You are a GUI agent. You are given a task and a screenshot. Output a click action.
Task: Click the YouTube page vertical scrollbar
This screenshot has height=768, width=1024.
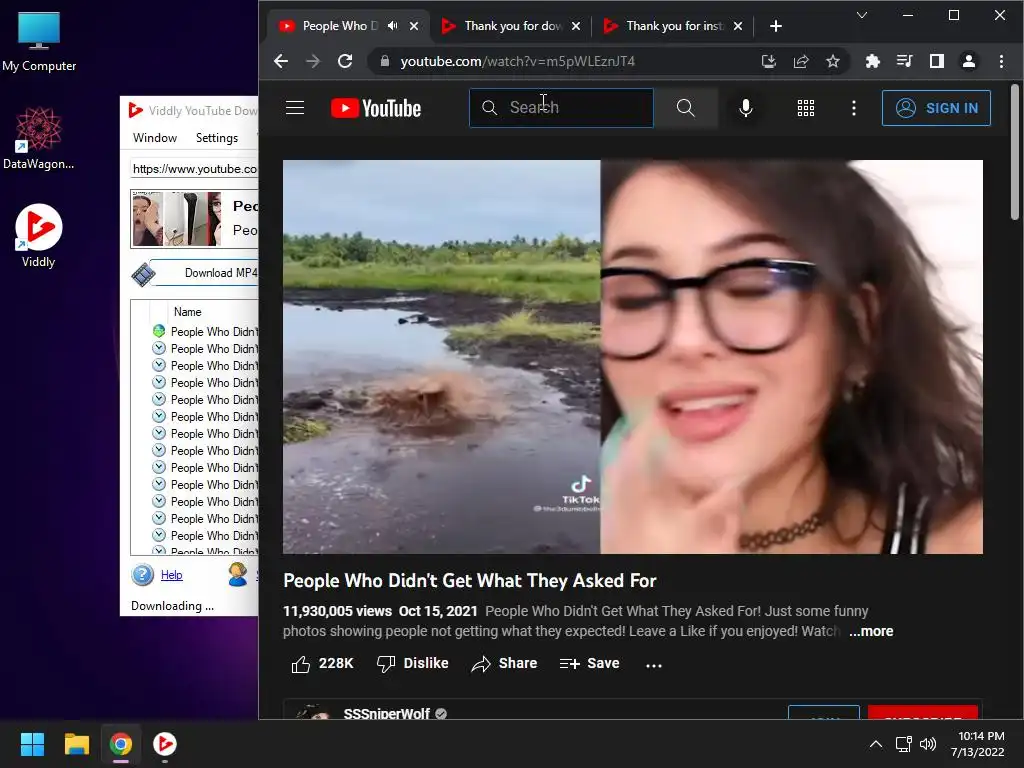(x=1014, y=154)
